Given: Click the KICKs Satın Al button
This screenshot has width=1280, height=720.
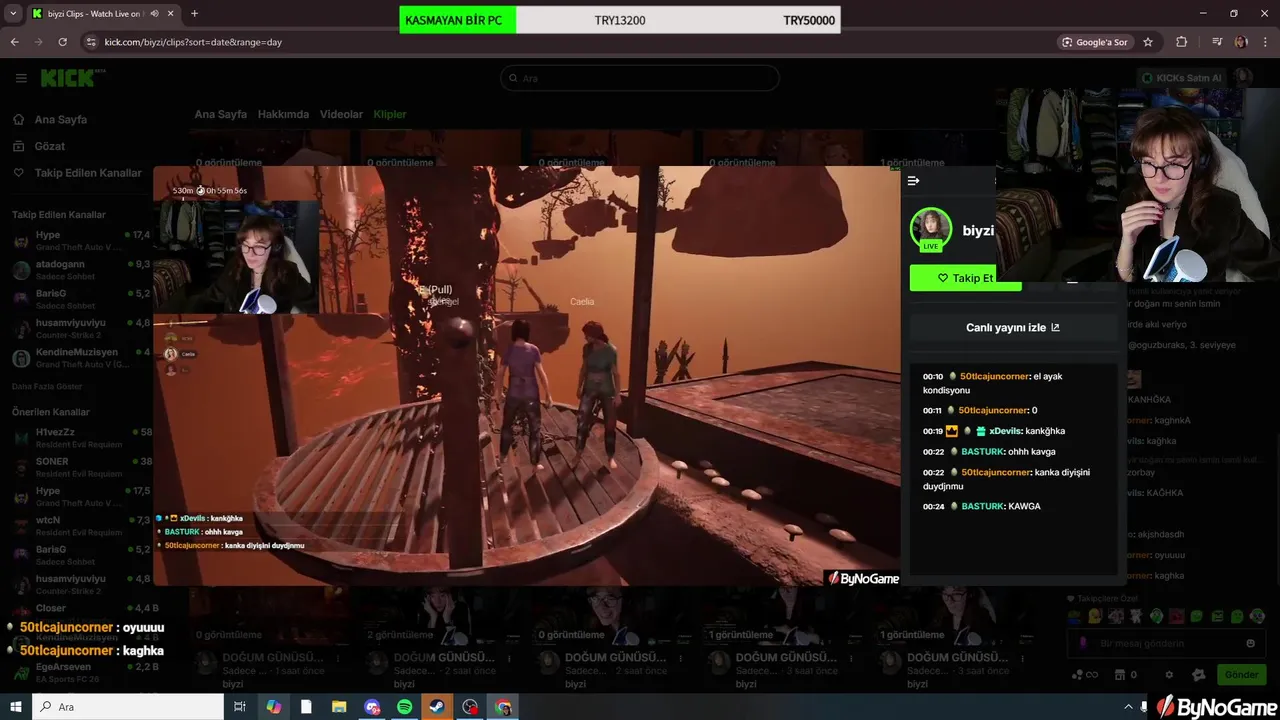Looking at the screenshot, I should click(1182, 78).
